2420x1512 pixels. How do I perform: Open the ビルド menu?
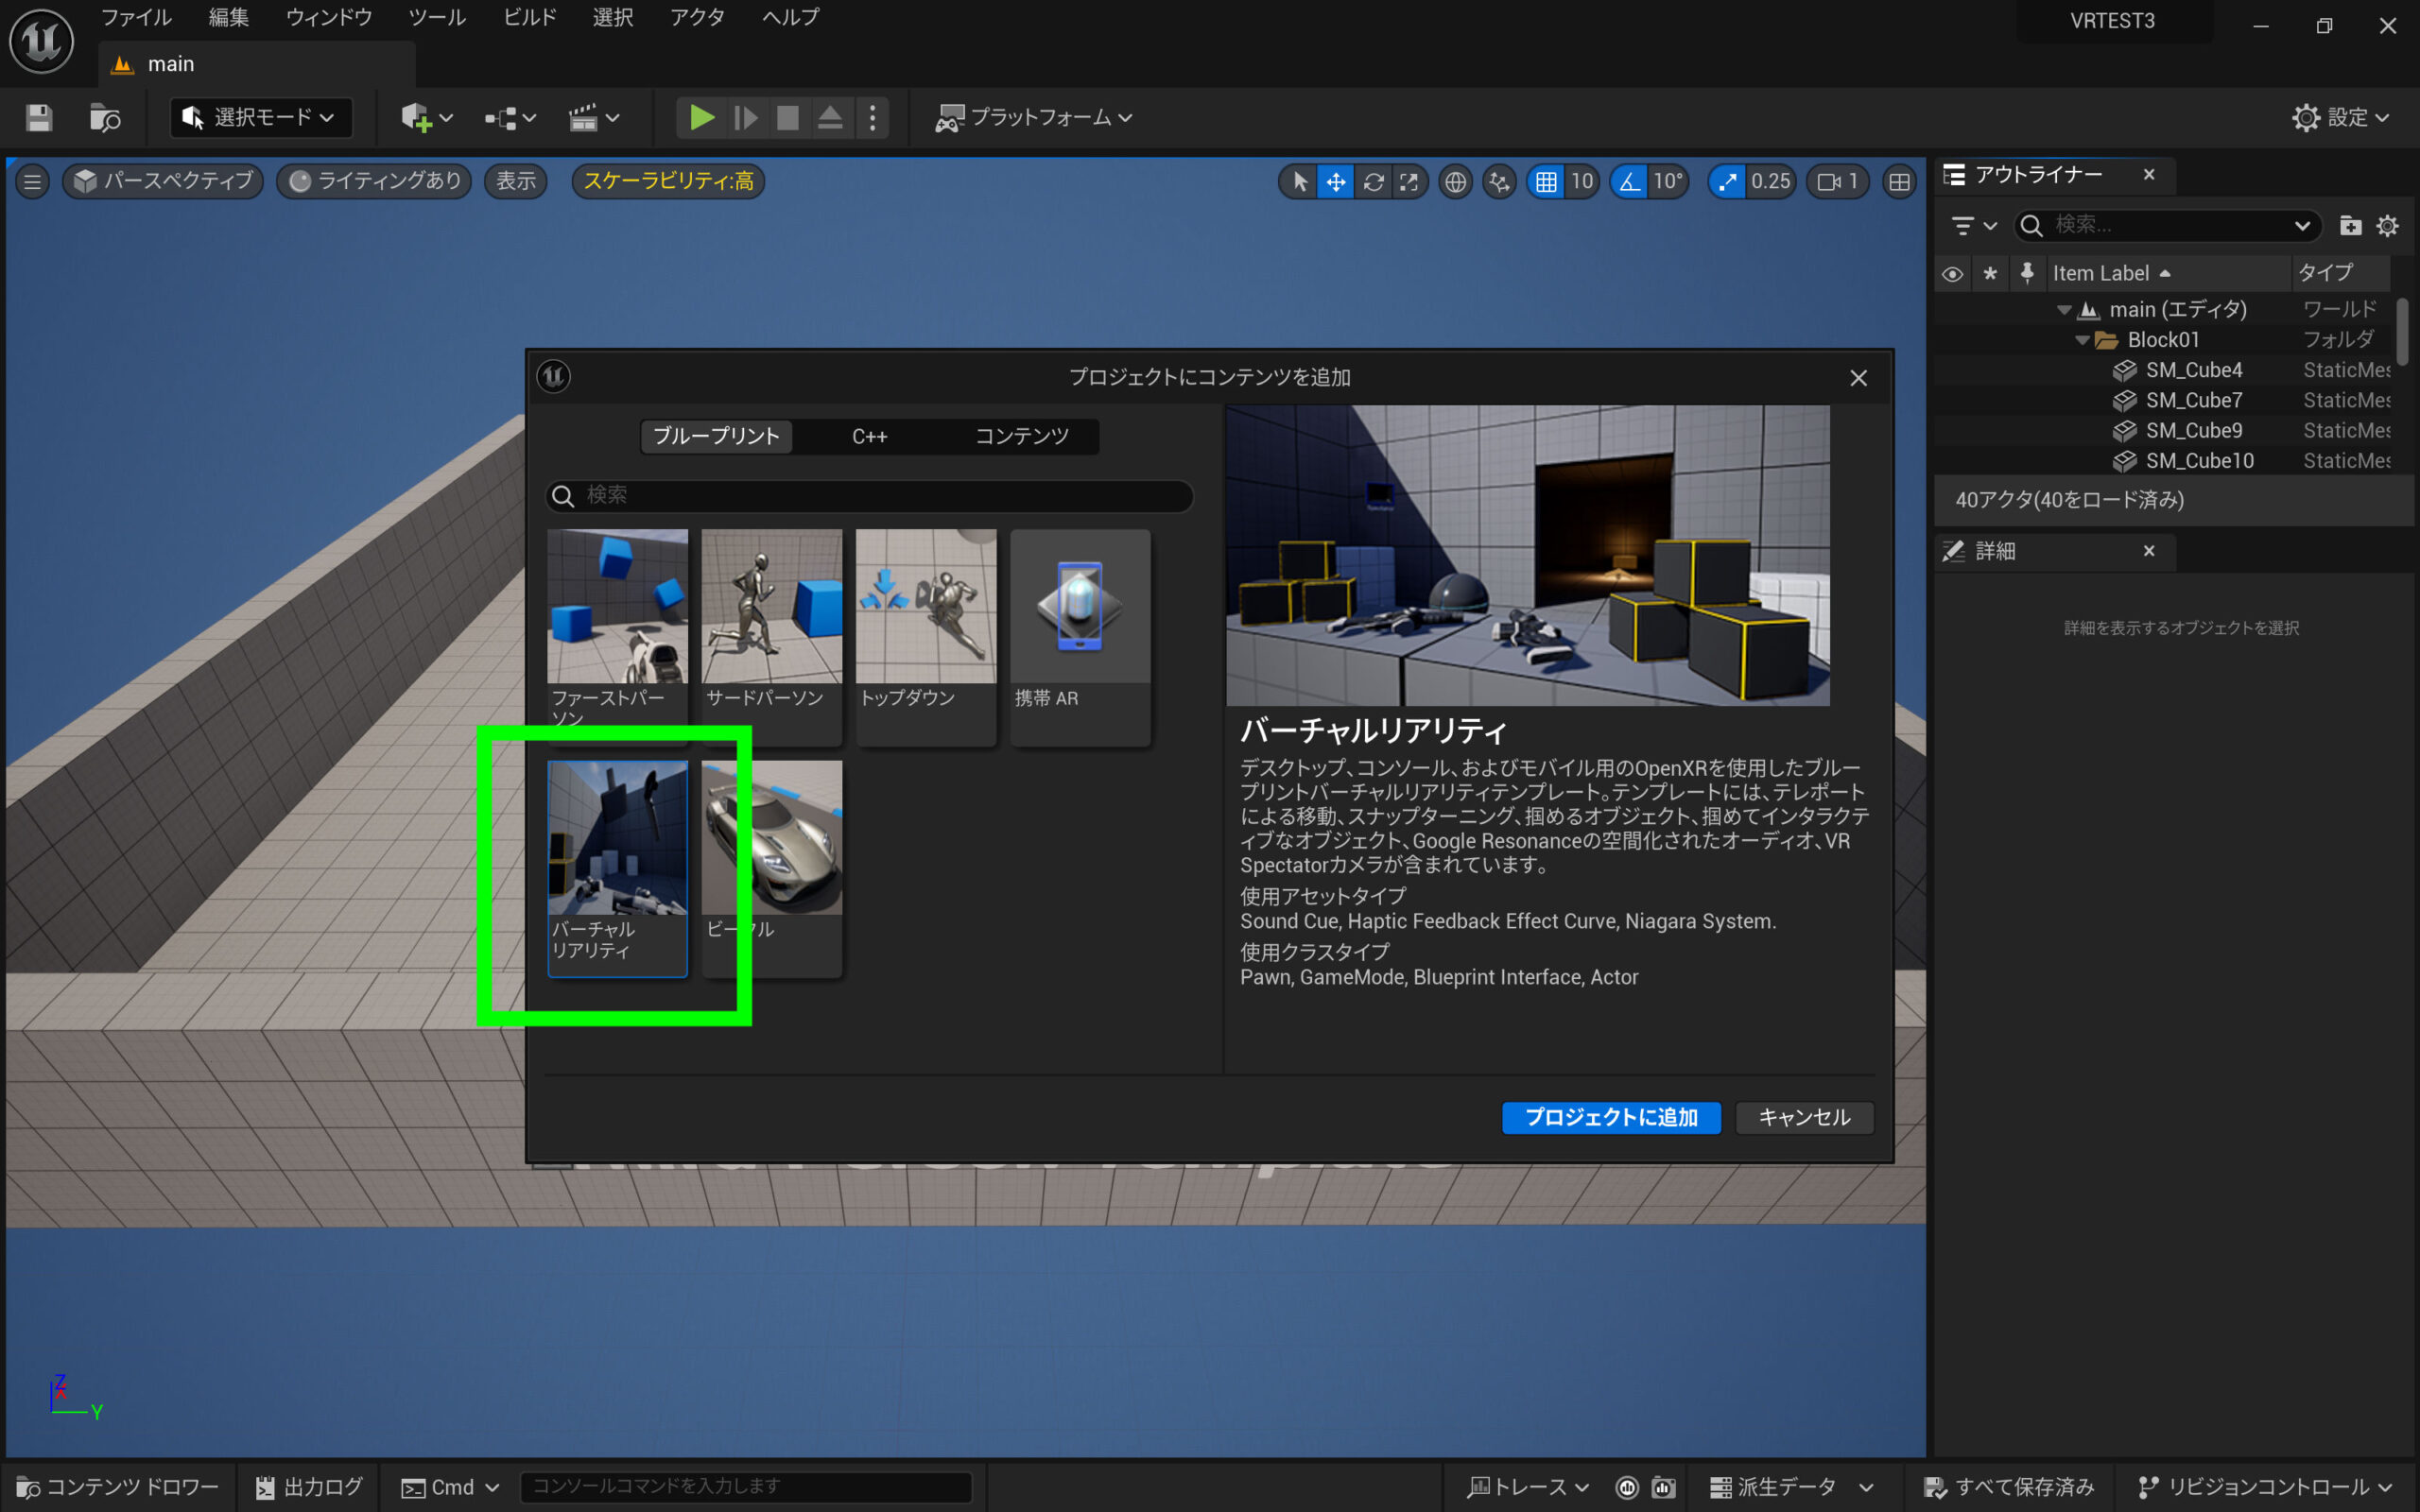click(529, 17)
